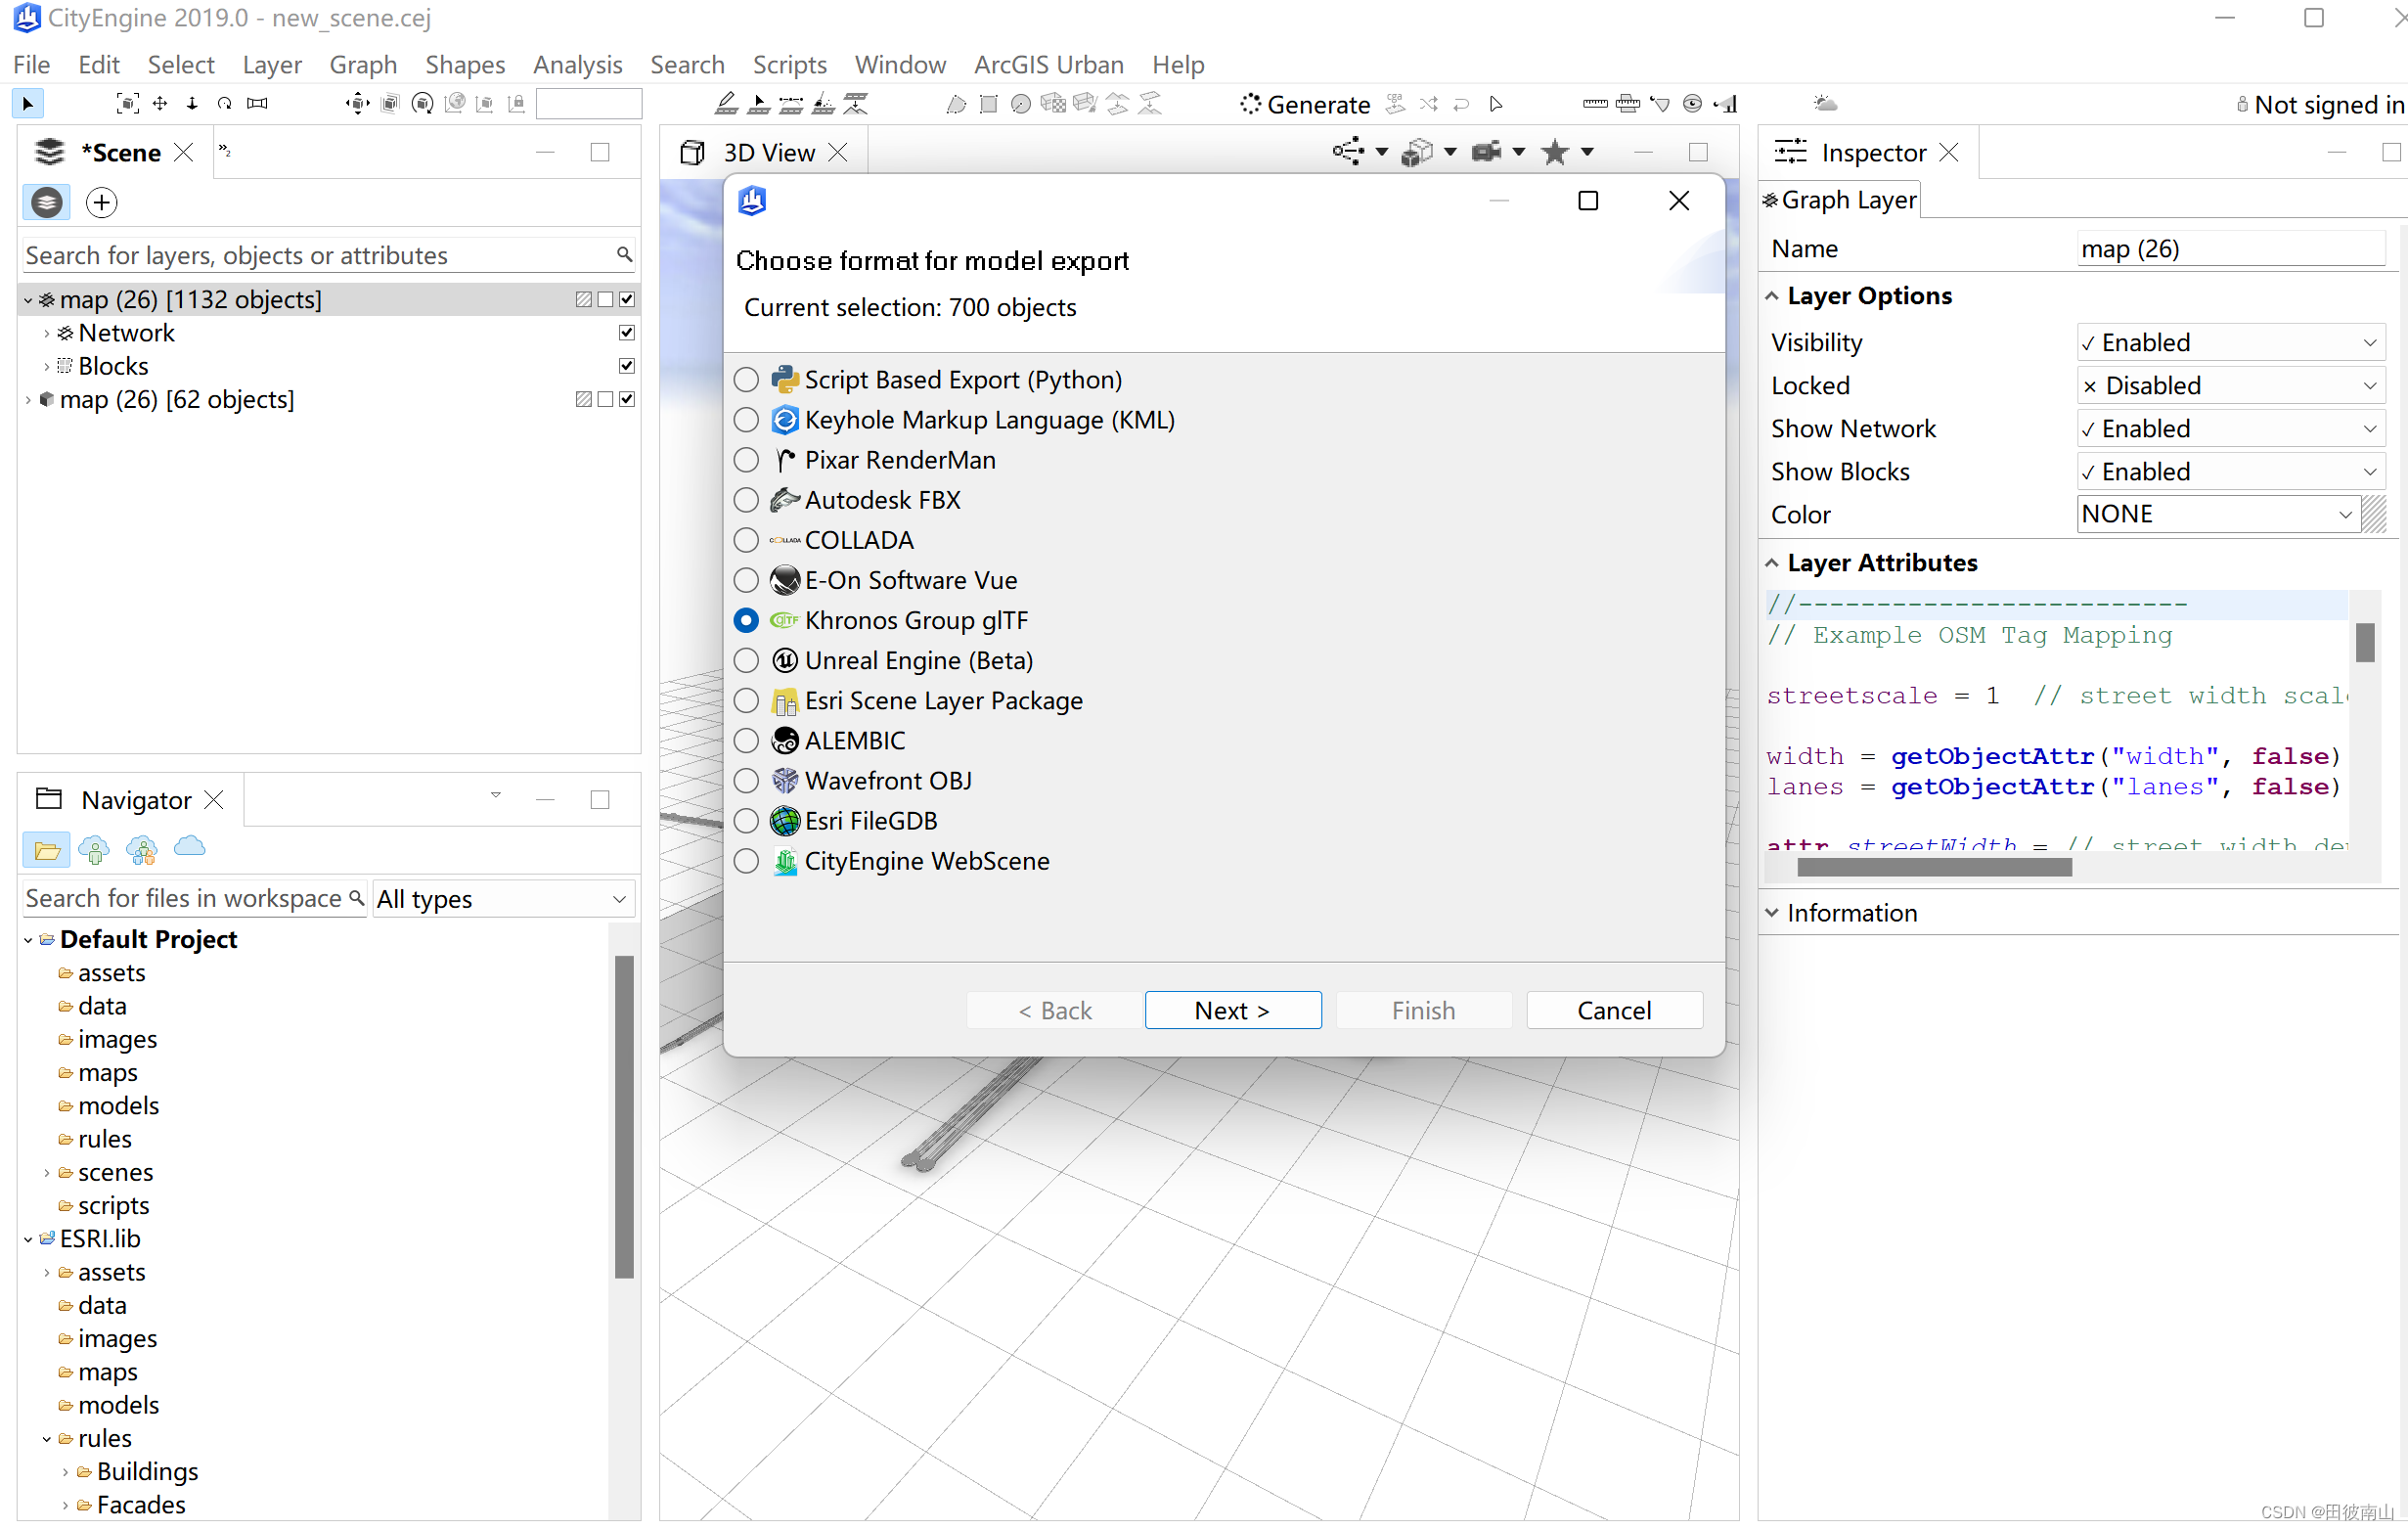Click the hatched color swatch beside NONE
Screen dimensions: 2408x1530
pyautogui.click(x=2374, y=514)
